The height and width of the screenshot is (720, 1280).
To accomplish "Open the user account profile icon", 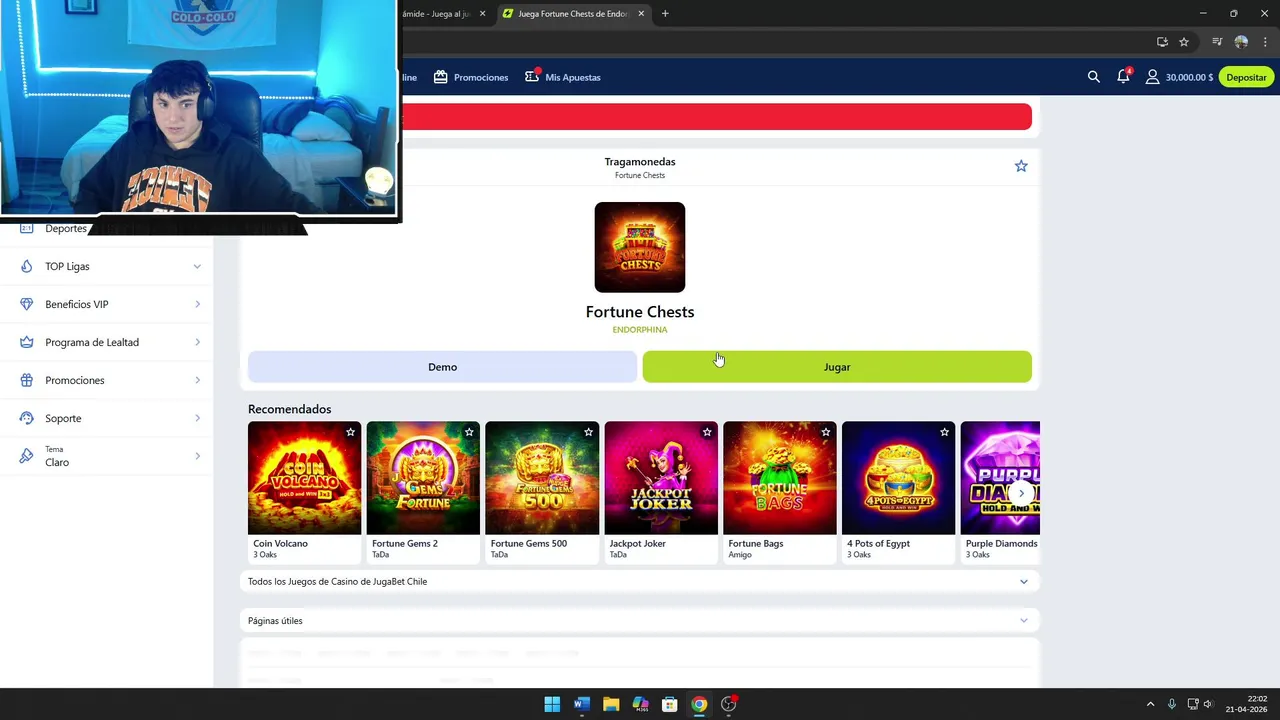I will [1152, 77].
